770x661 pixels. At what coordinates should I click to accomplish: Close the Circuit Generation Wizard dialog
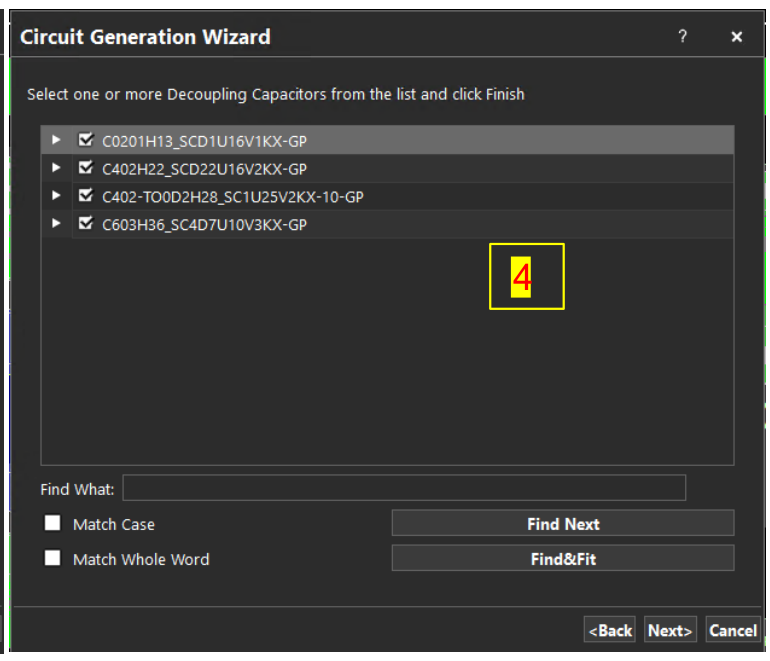[736, 37]
